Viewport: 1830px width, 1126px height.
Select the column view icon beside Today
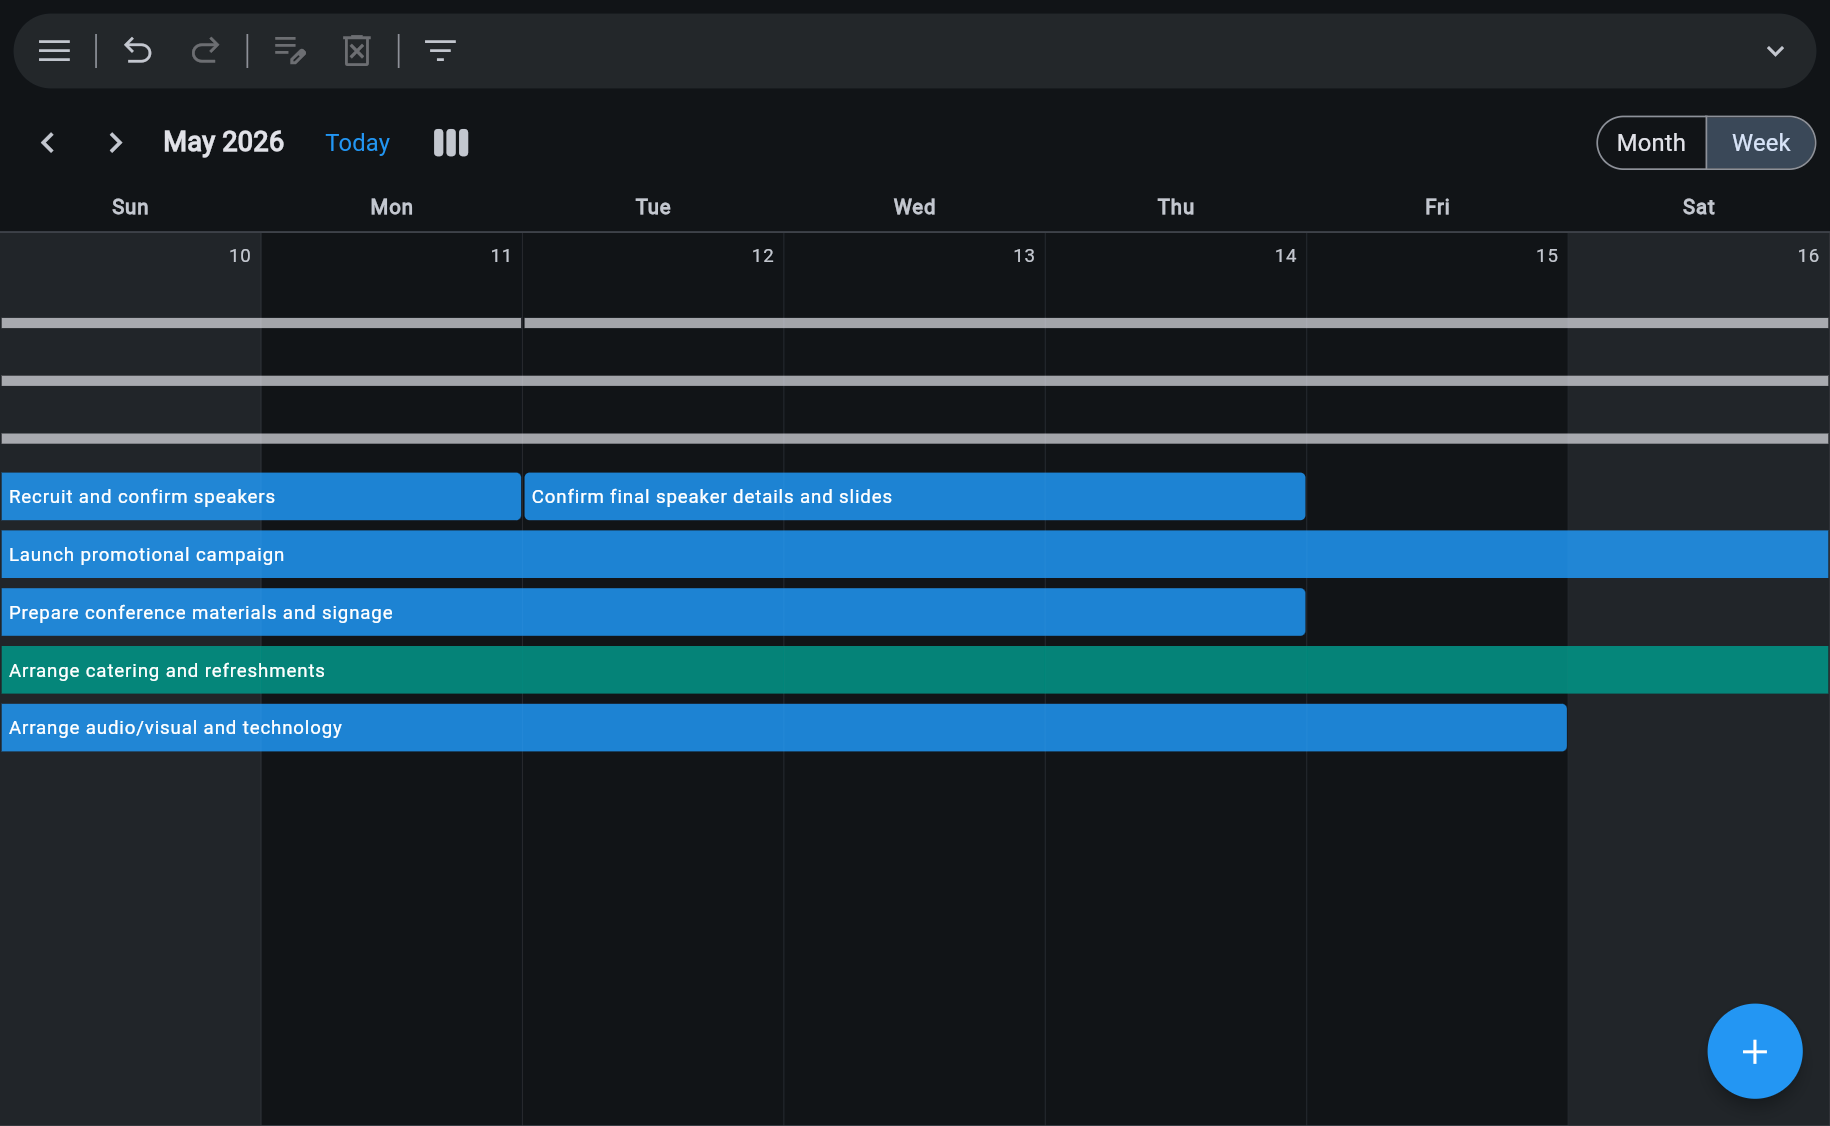coord(450,142)
